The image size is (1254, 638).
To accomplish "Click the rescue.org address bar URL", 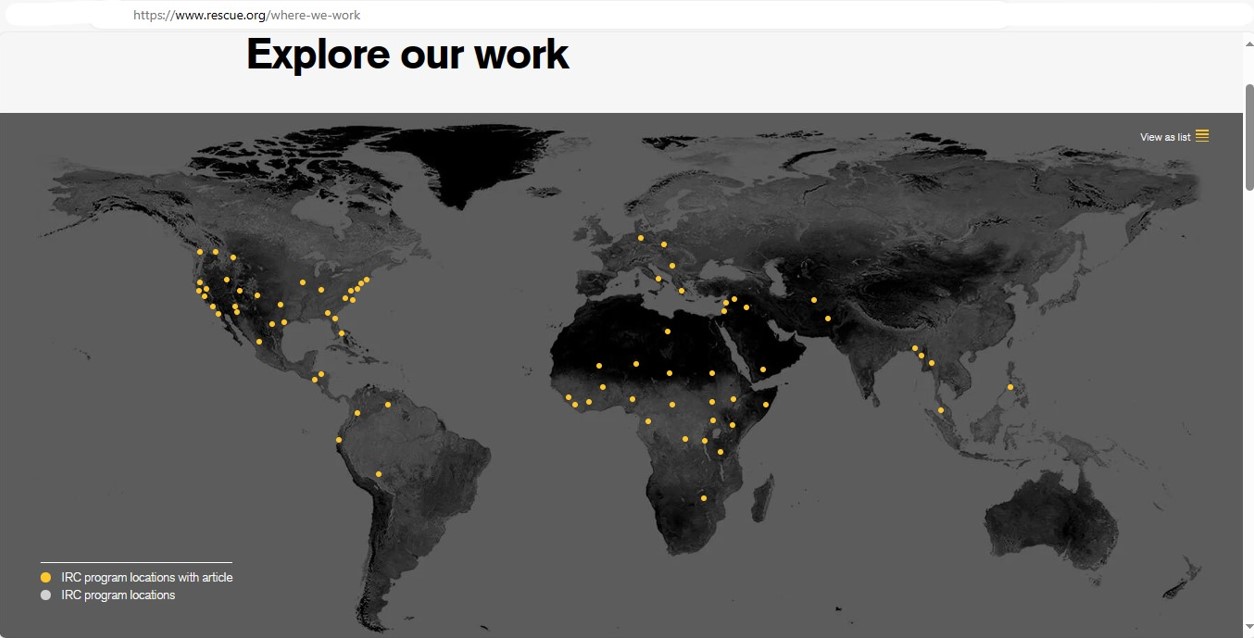I will click(247, 15).
